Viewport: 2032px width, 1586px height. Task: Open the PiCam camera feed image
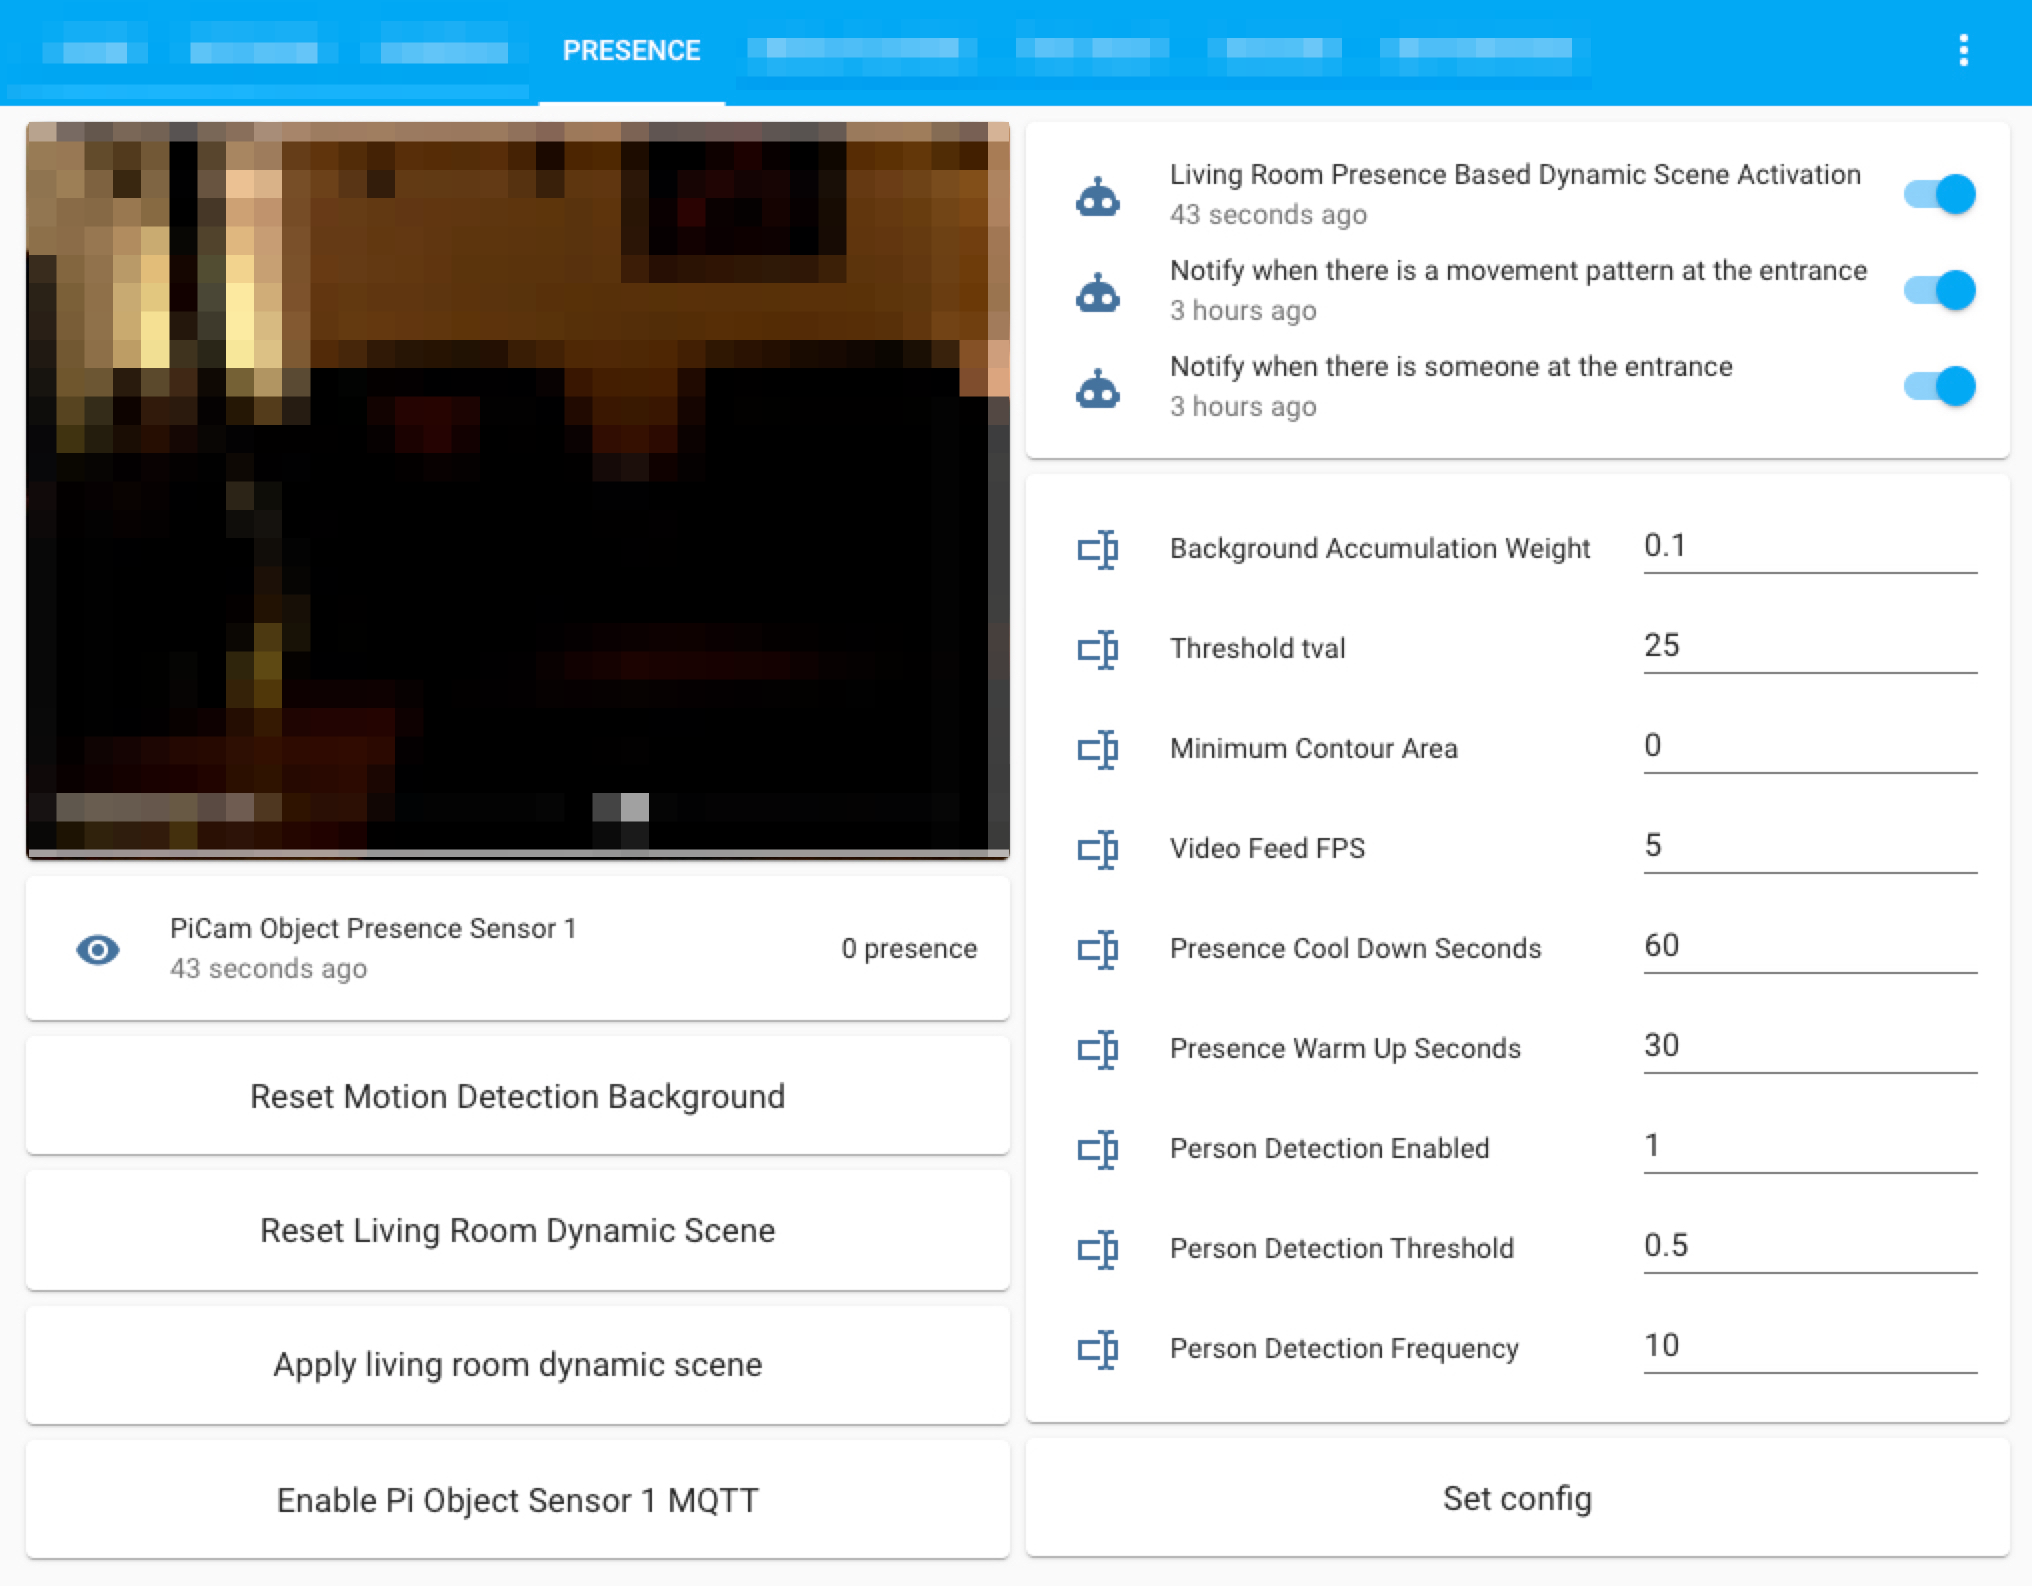click(517, 490)
